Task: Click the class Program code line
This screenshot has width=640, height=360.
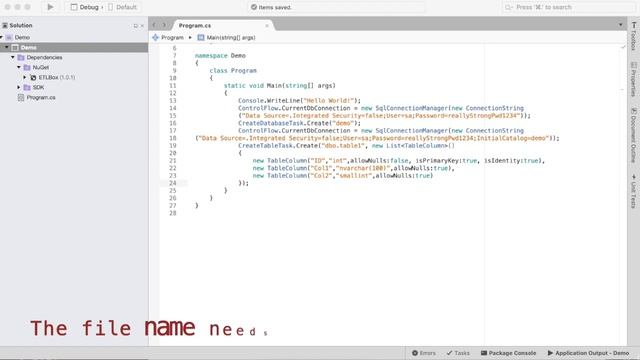Action: pyautogui.click(x=233, y=71)
